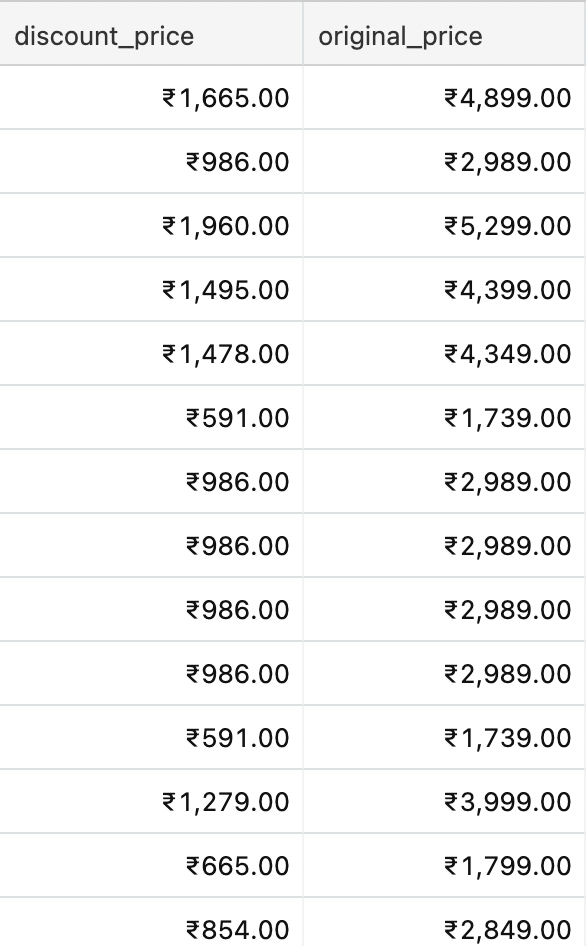The height and width of the screenshot is (946, 586).
Task: Click the ₹2,849.00 original price cell
Action: [444, 923]
